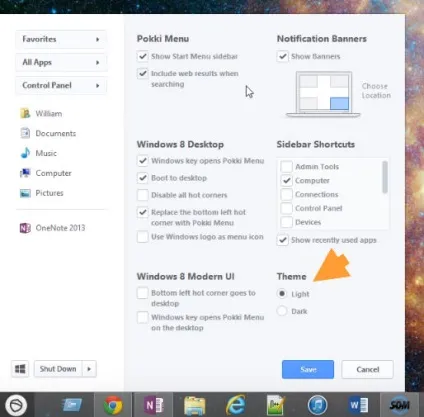This screenshot has height=417, width=424.
Task: Click the Windows logo button beside Shut Down
Action: click(x=20, y=369)
